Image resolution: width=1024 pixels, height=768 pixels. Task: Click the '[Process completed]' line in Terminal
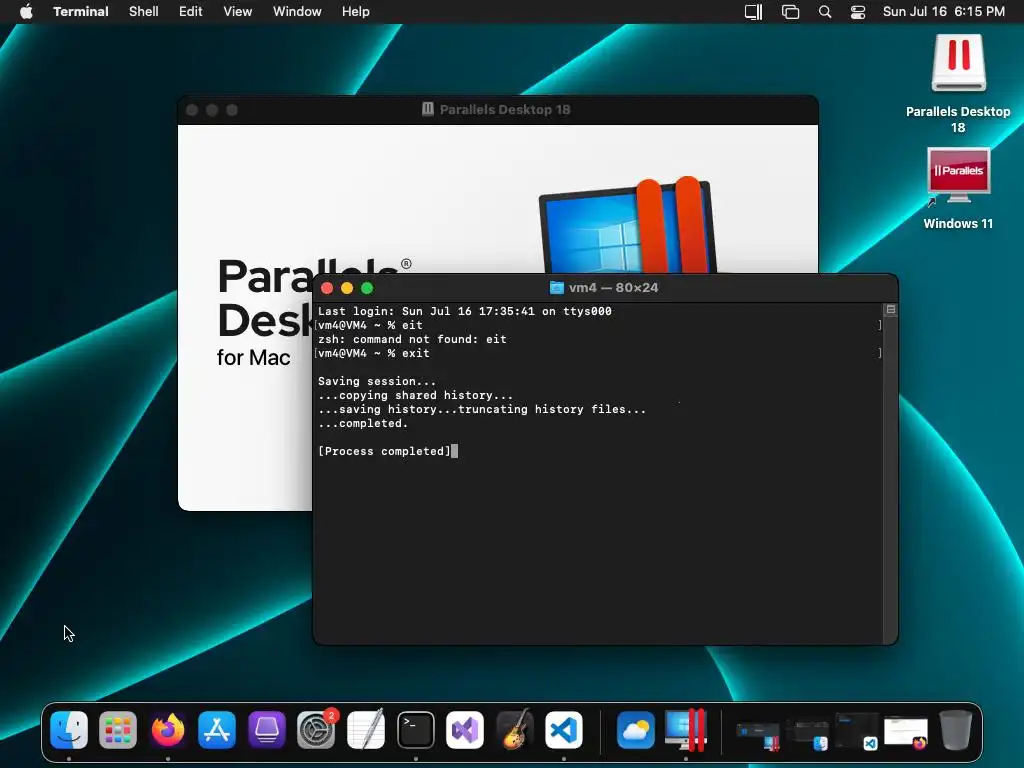coord(384,451)
